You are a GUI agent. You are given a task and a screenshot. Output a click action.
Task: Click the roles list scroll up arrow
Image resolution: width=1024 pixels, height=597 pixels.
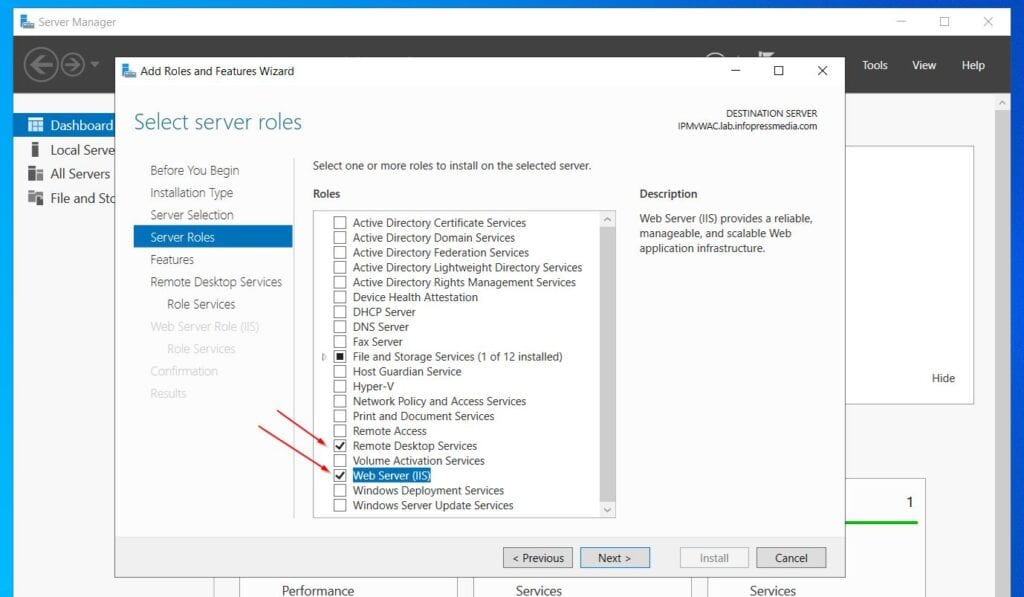(607, 219)
